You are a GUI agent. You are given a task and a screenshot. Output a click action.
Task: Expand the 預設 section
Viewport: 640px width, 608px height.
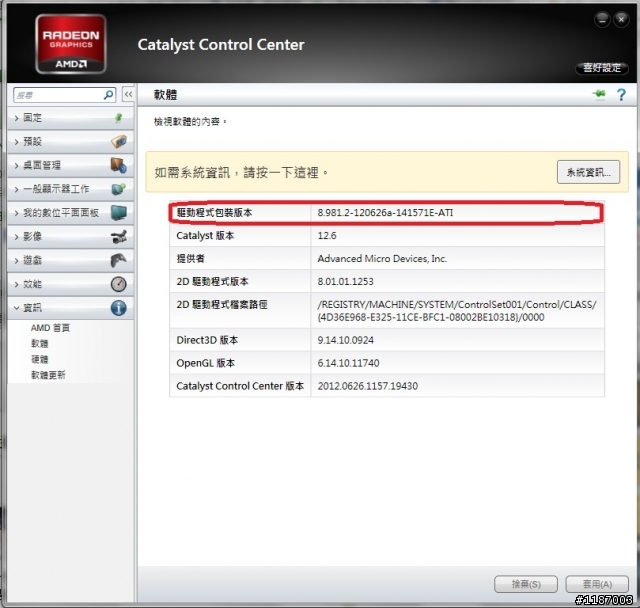tap(70, 142)
